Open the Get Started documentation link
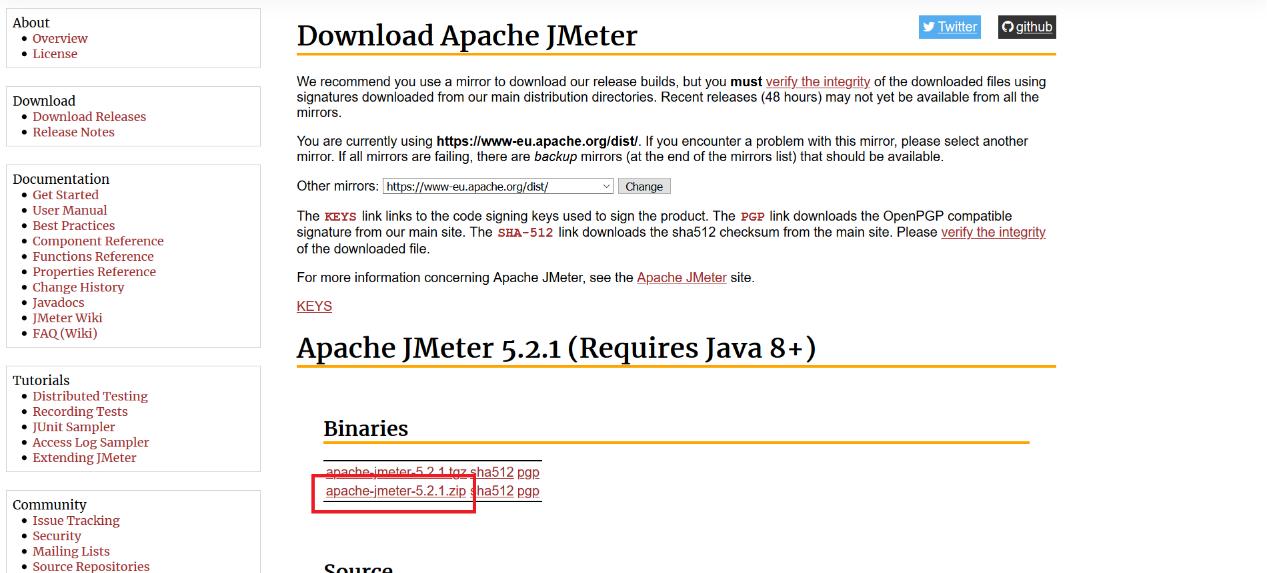 tap(65, 195)
